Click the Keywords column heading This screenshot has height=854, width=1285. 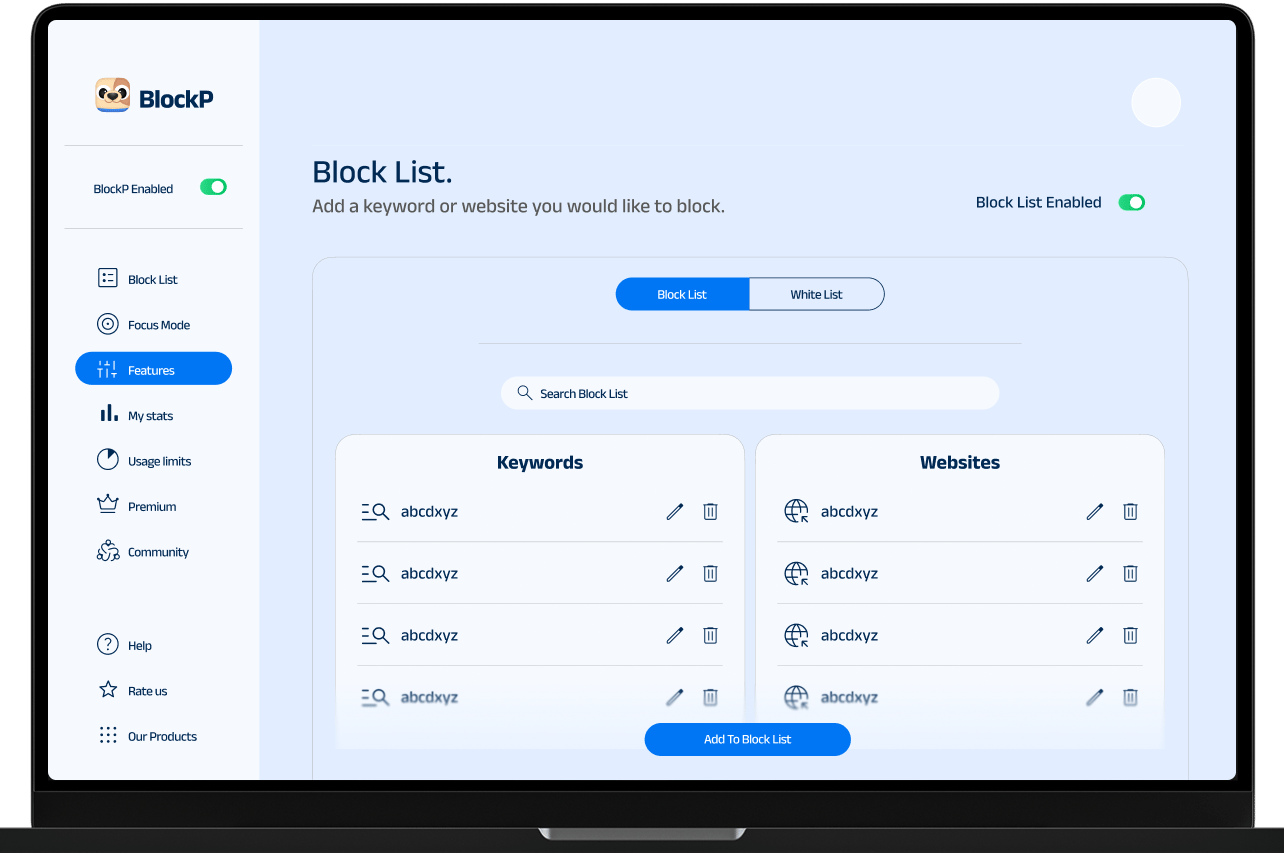pyautogui.click(x=540, y=462)
